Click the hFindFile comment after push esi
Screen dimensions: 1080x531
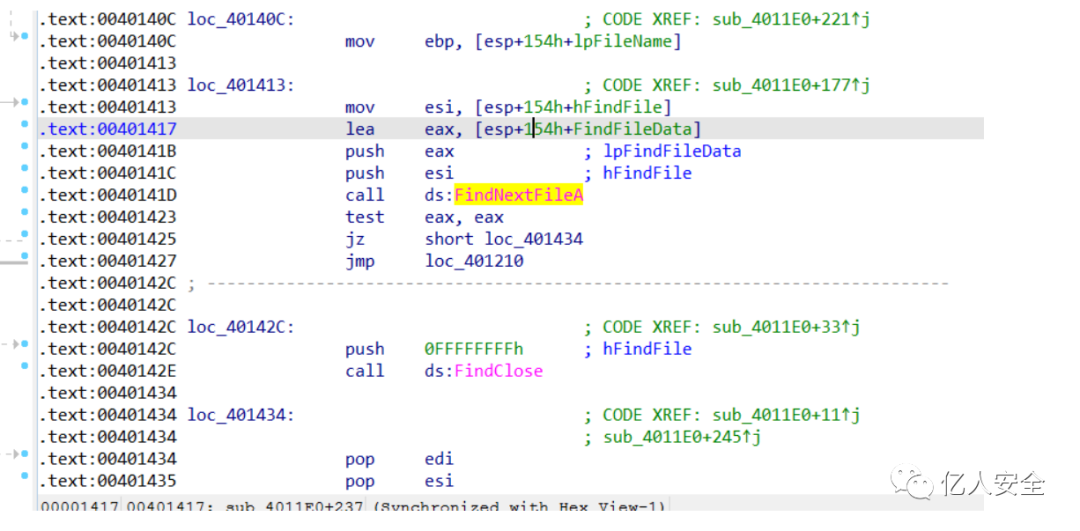(x=647, y=174)
